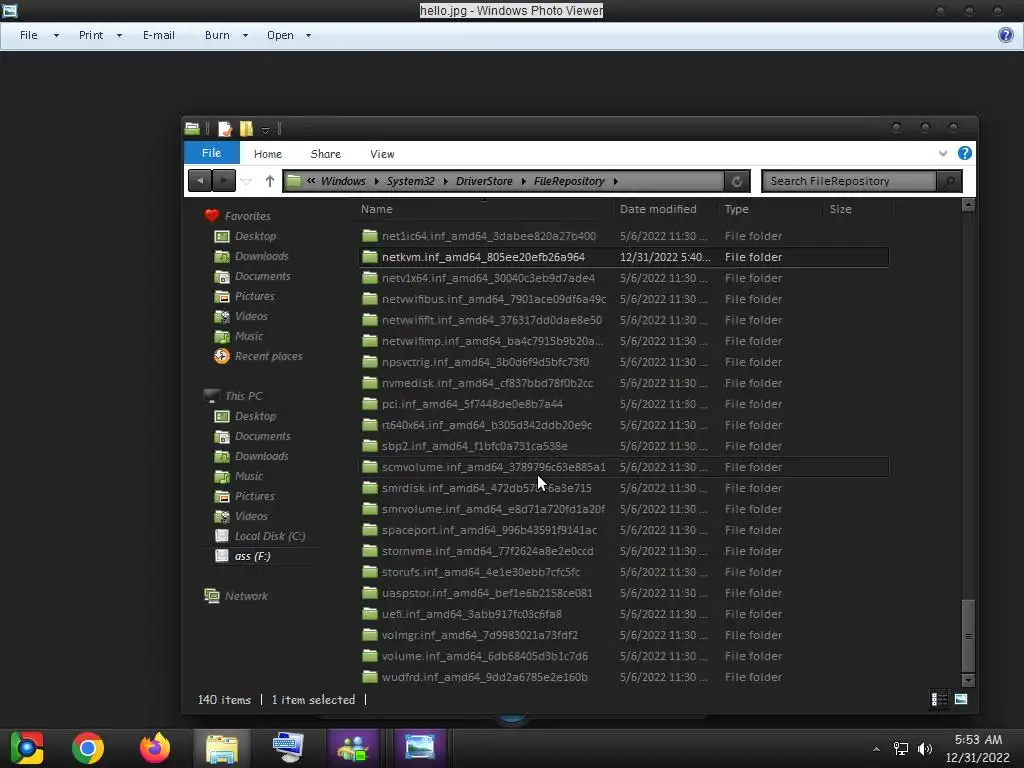Expand the Open dropdown in Photo Viewer
Viewport: 1024px width, 768px height.
[308, 35]
